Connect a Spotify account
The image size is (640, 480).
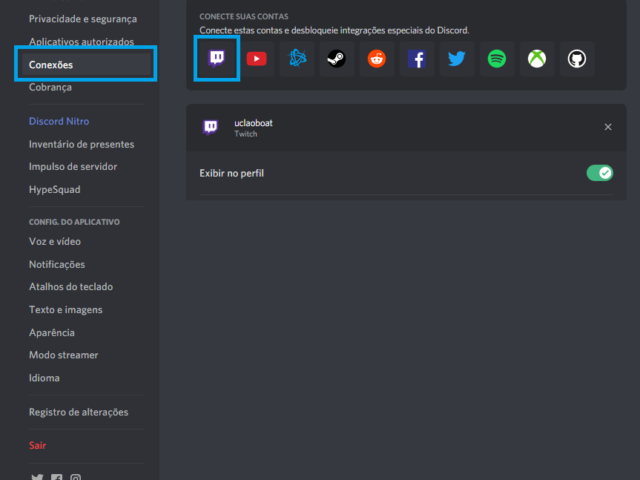(x=497, y=58)
